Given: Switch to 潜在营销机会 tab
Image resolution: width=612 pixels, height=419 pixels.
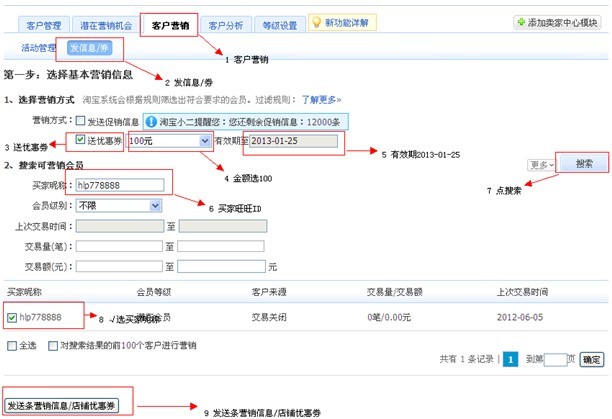Looking at the screenshot, I should [x=106, y=25].
